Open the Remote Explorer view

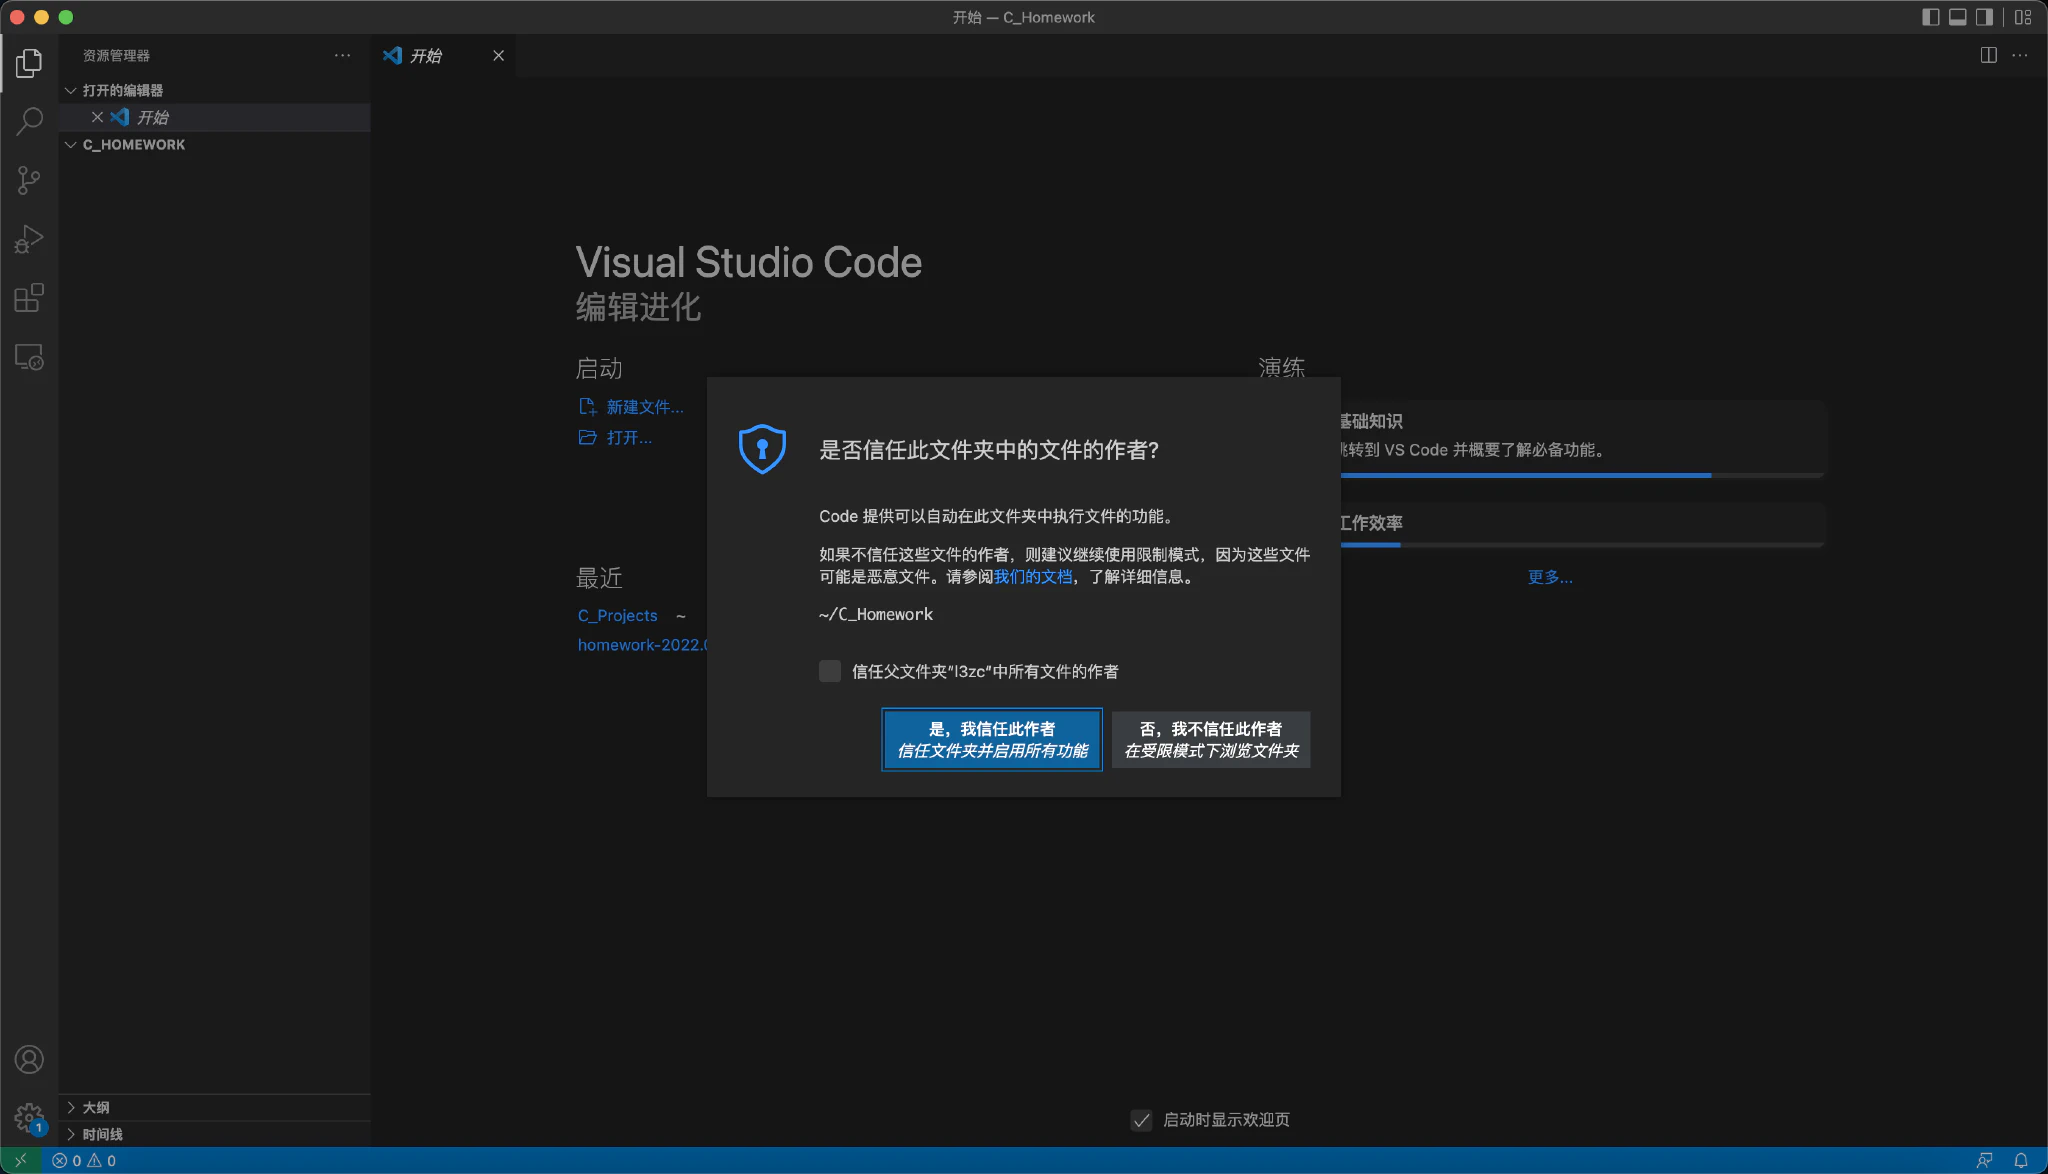(x=29, y=357)
